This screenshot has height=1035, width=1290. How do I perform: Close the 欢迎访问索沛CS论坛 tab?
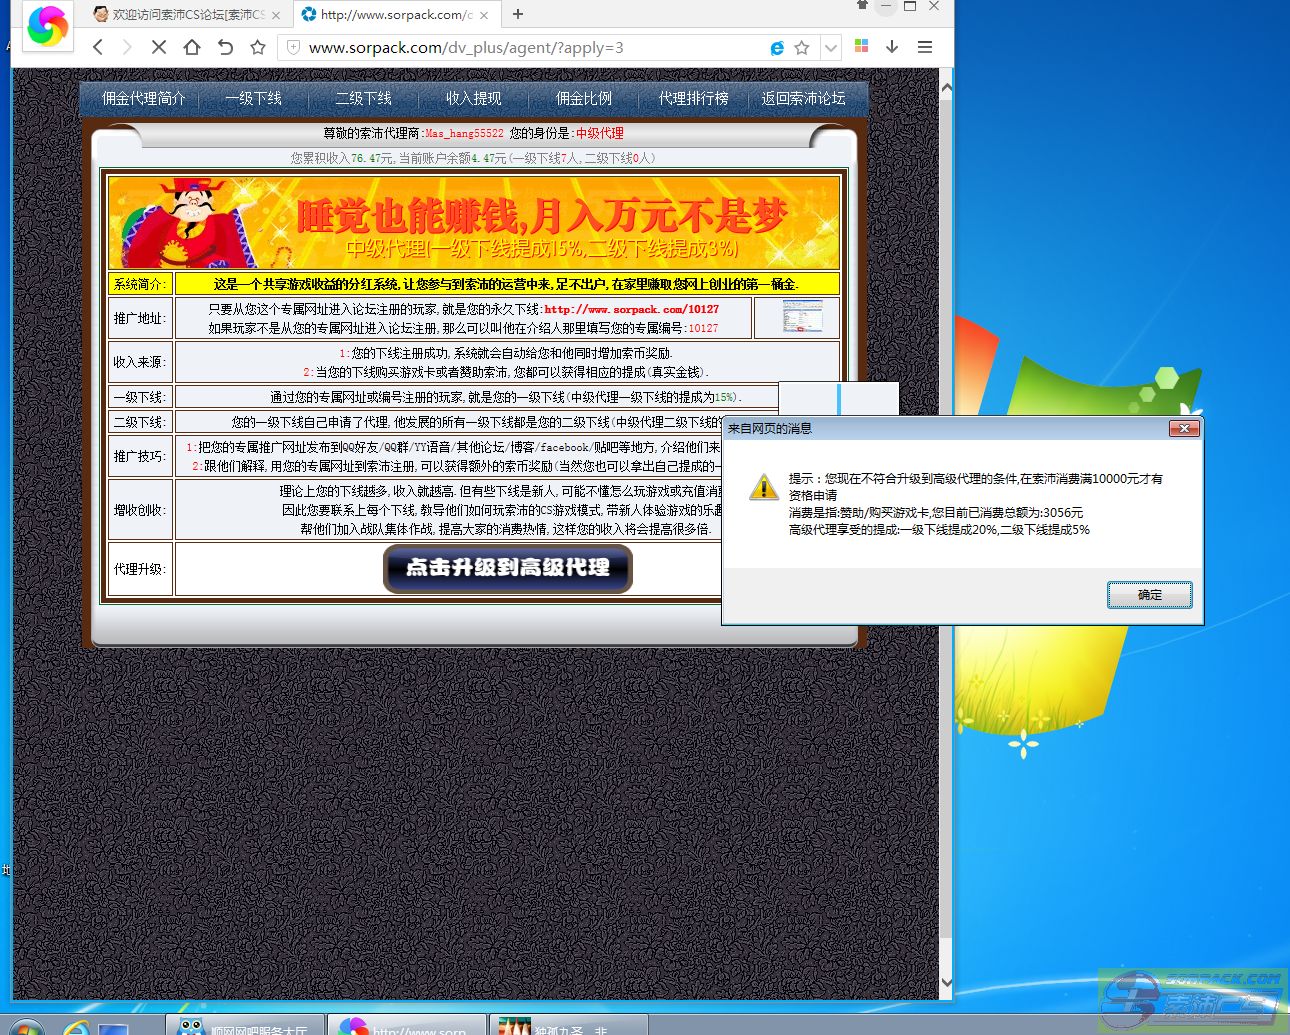(x=275, y=15)
